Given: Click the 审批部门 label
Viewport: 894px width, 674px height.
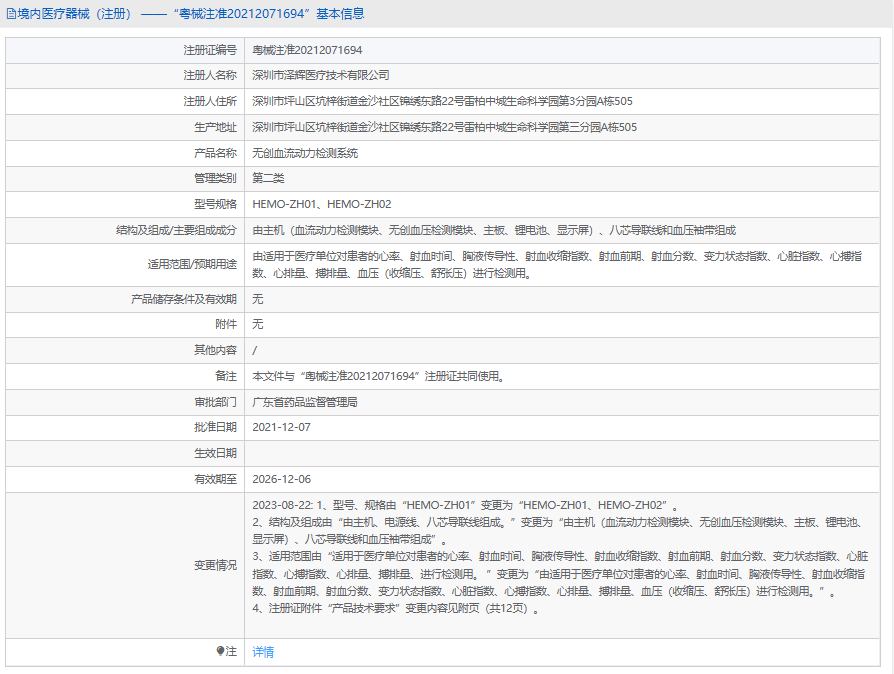Looking at the screenshot, I should (x=215, y=402).
